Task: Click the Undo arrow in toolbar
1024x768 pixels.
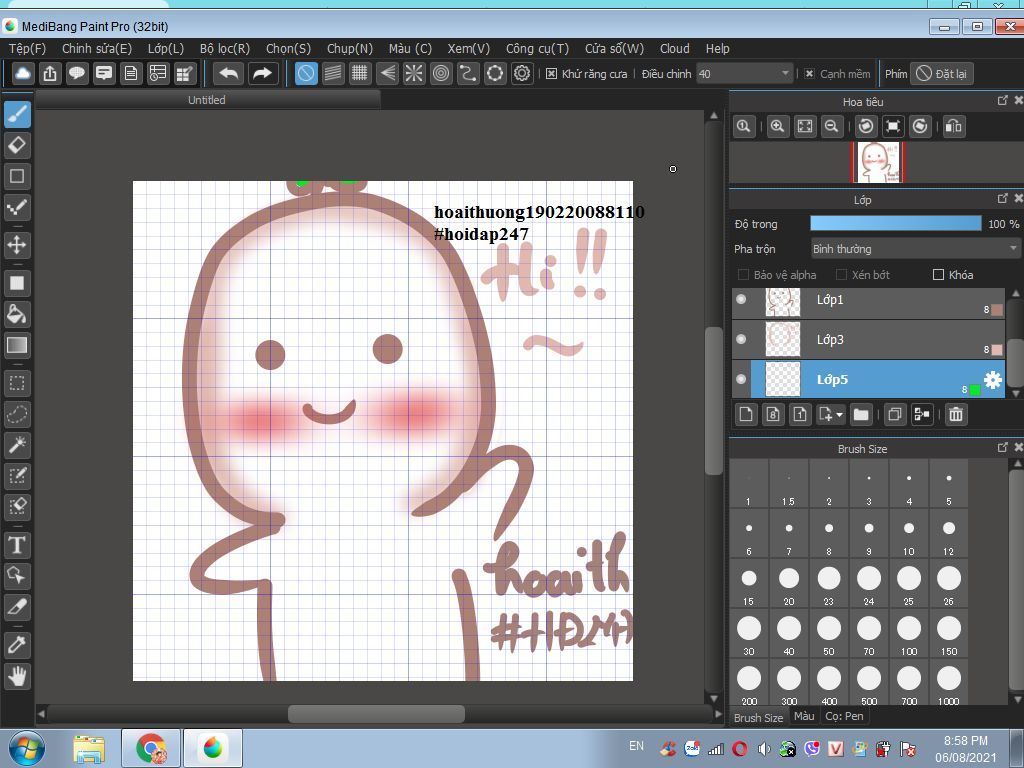Action: tap(229, 73)
